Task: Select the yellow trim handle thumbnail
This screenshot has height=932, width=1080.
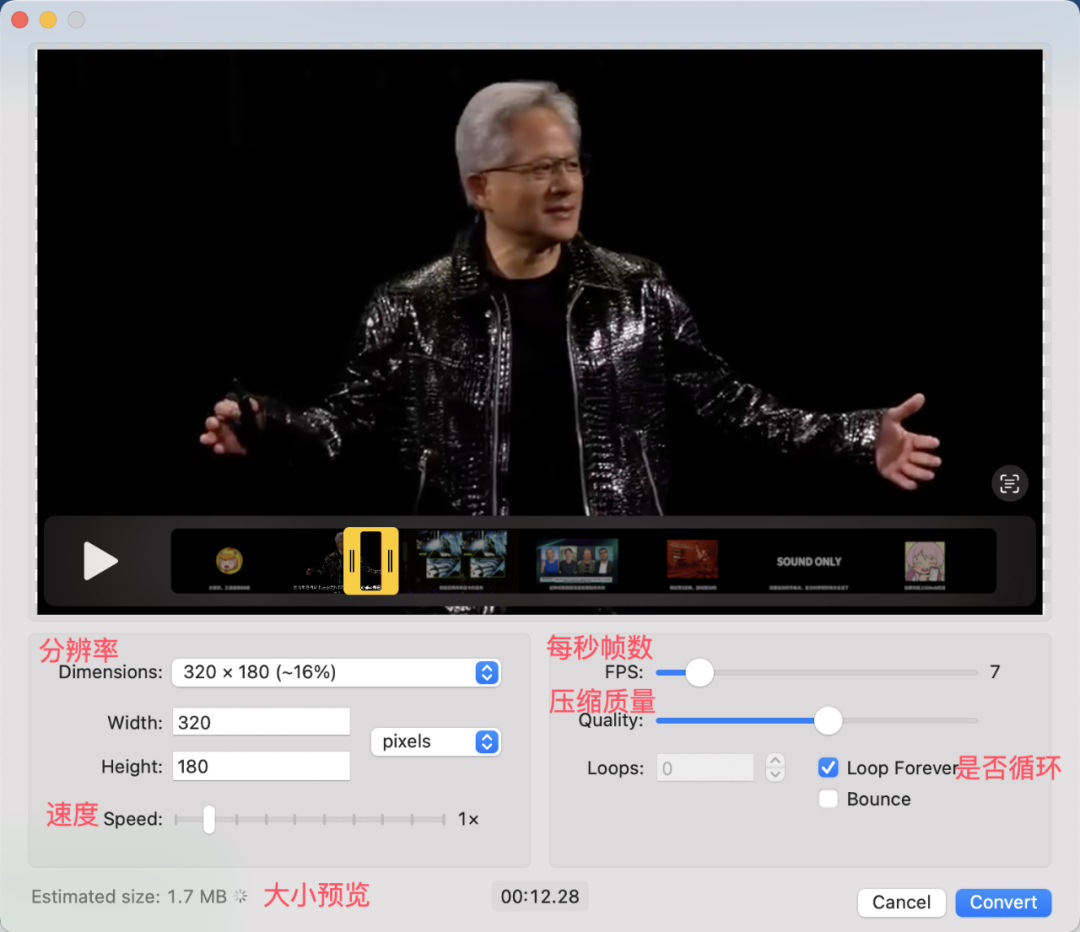Action: pos(371,561)
